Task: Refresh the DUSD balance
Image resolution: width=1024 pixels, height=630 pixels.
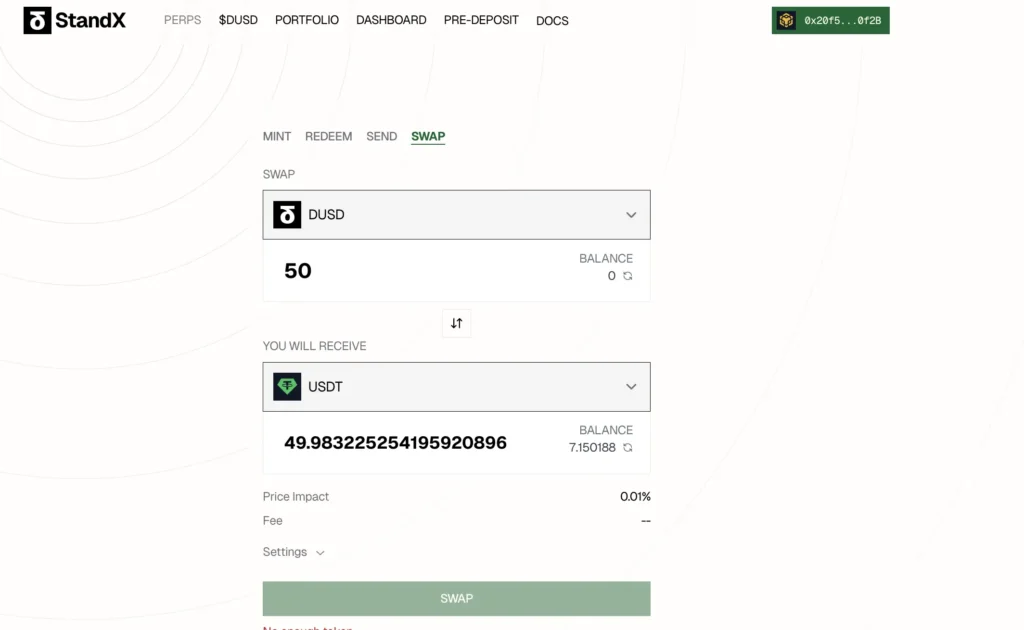Action: pyautogui.click(x=628, y=276)
